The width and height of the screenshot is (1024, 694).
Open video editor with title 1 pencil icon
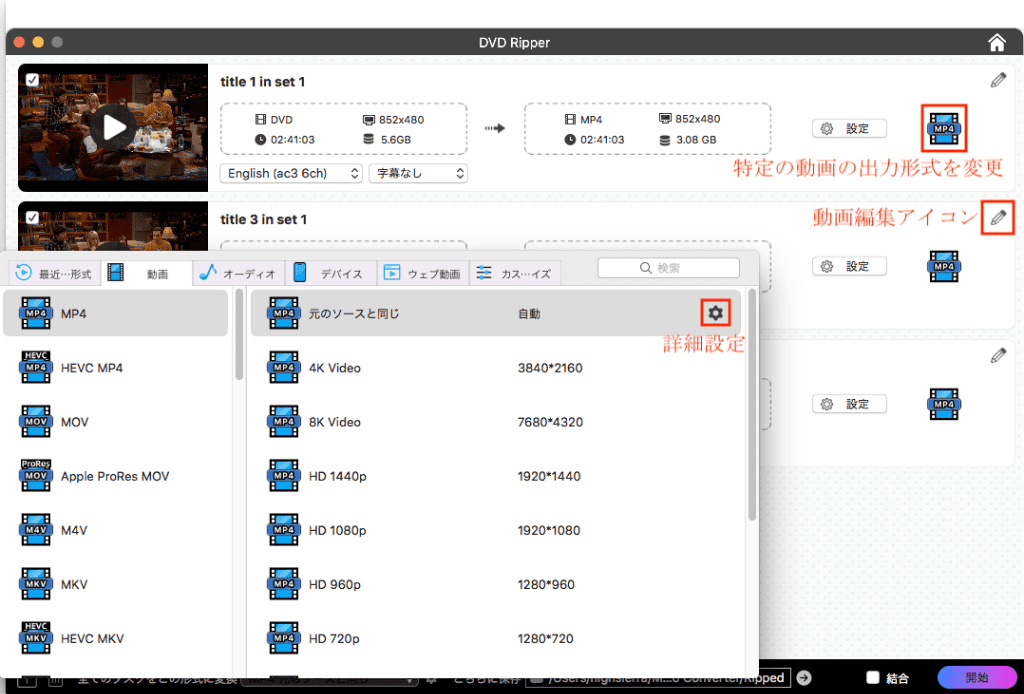coord(997,80)
